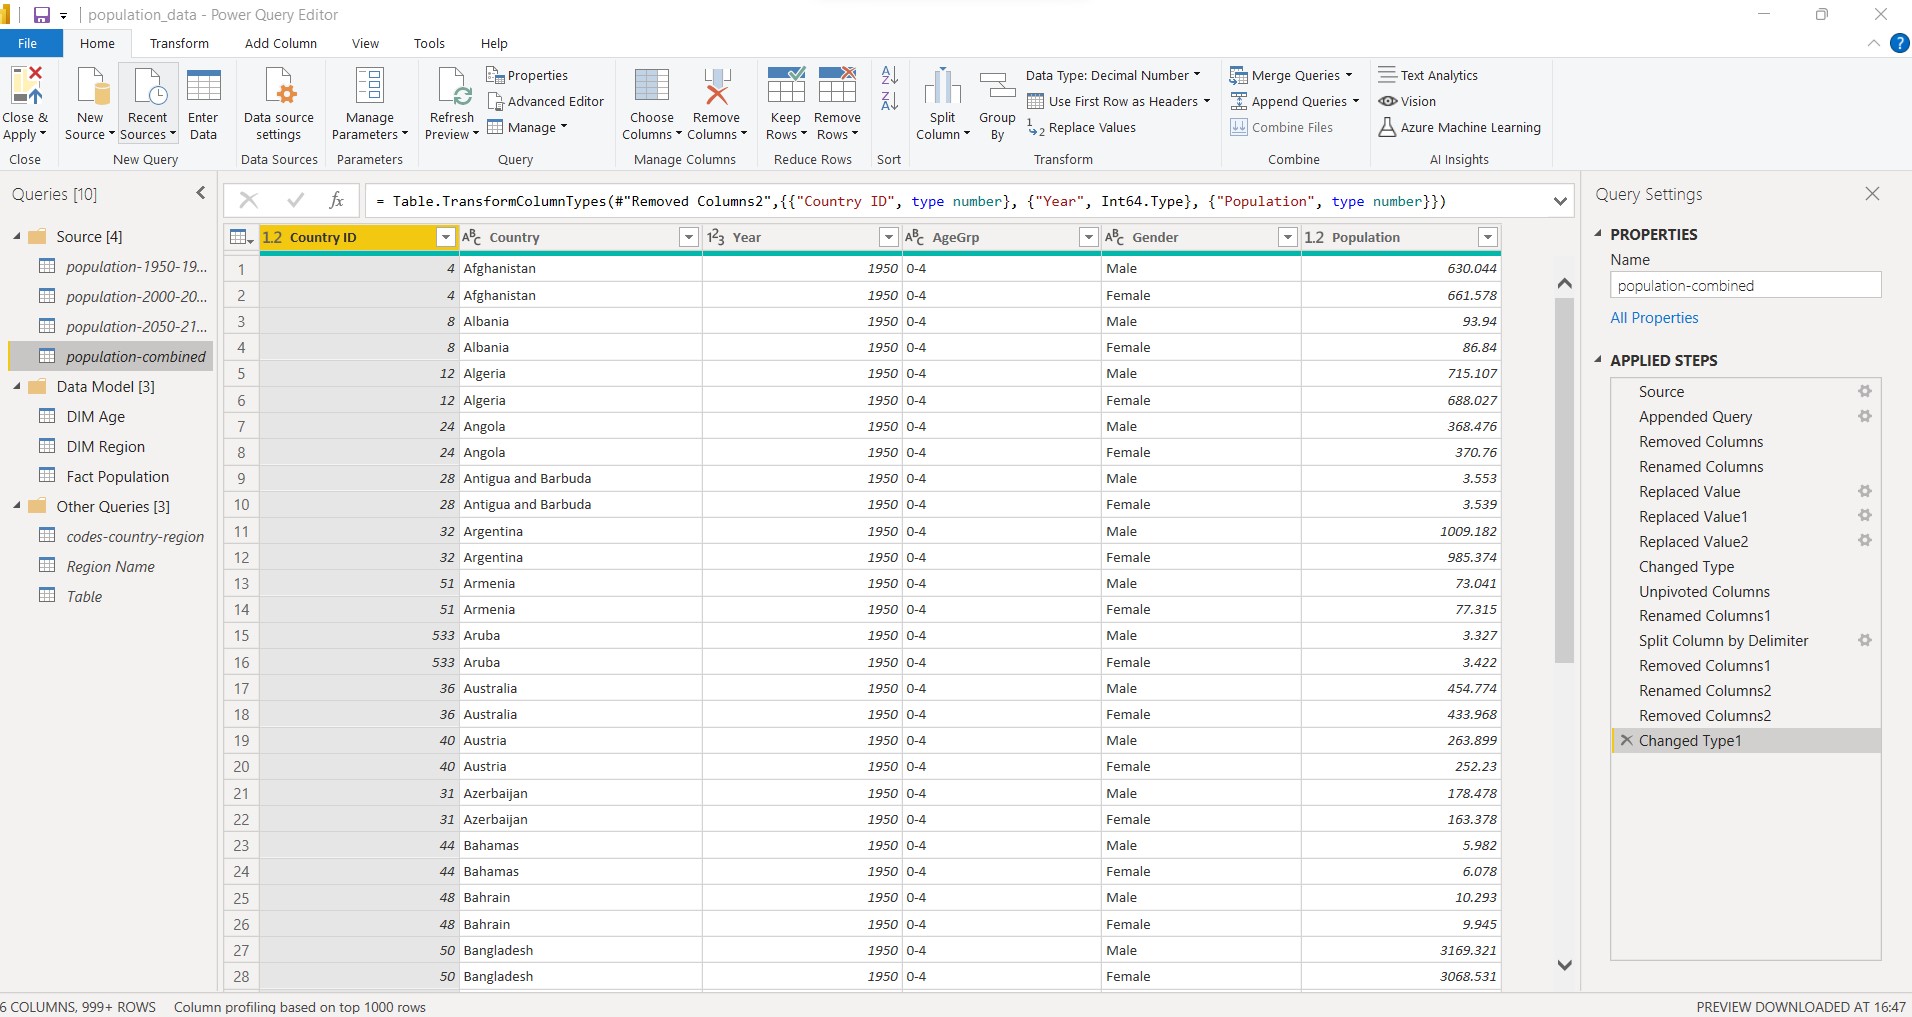The width and height of the screenshot is (1912, 1017).
Task: Open Gender column filter dropdown
Action: click(x=1288, y=237)
